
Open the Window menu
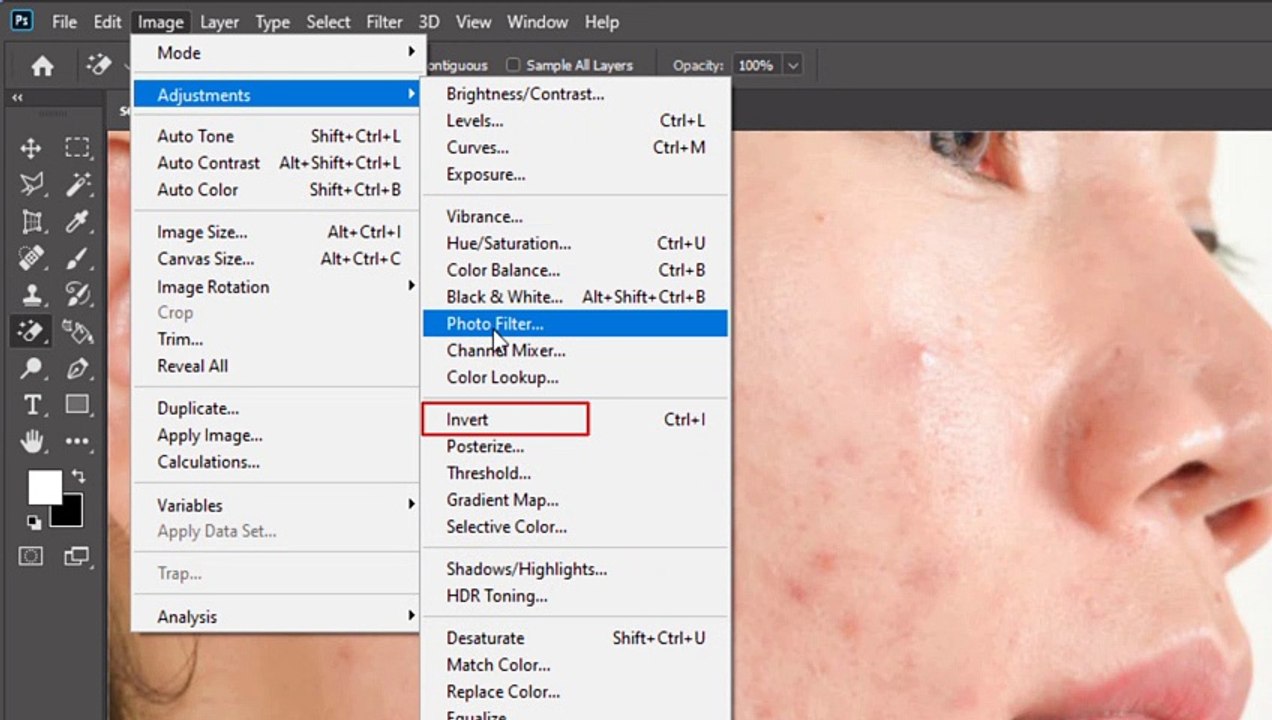(x=539, y=22)
